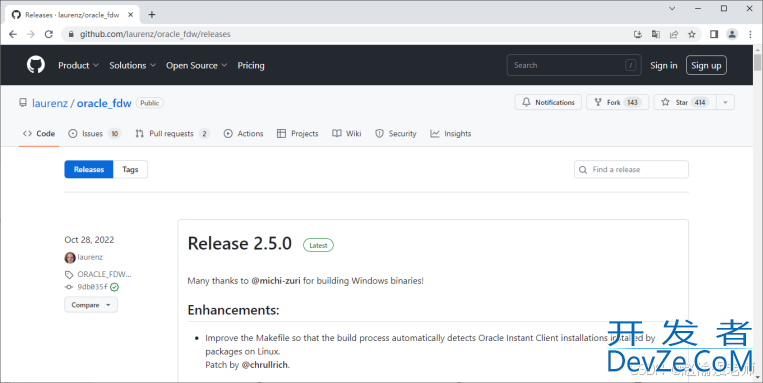Click the translate page icon

[656, 34]
